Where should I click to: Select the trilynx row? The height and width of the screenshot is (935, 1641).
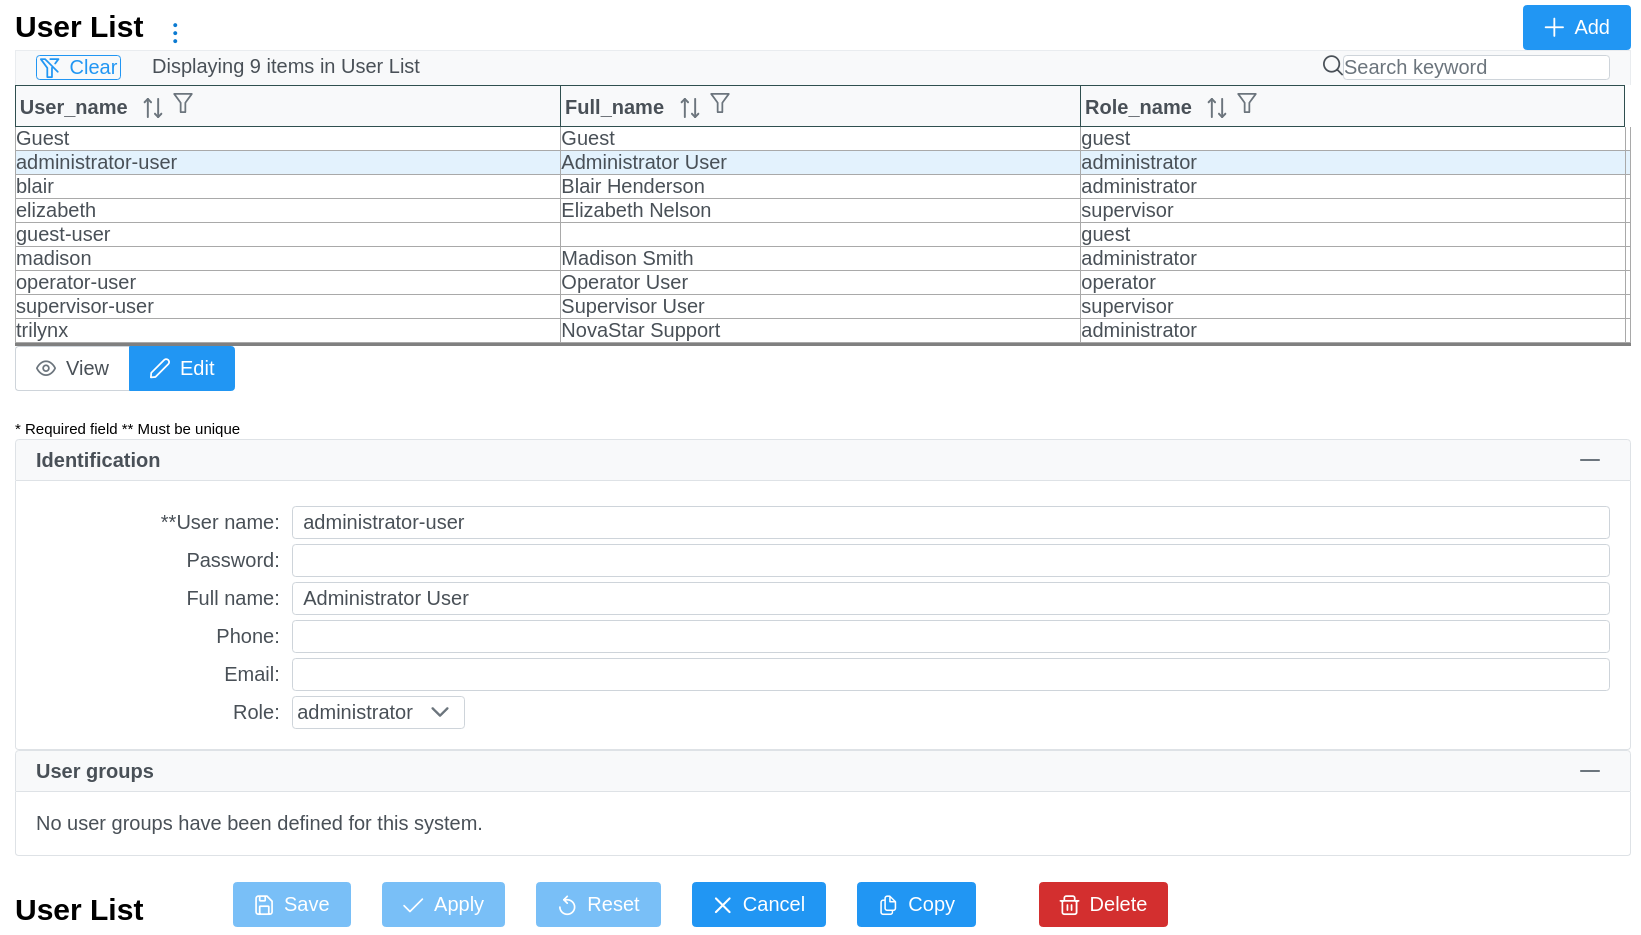(822, 330)
